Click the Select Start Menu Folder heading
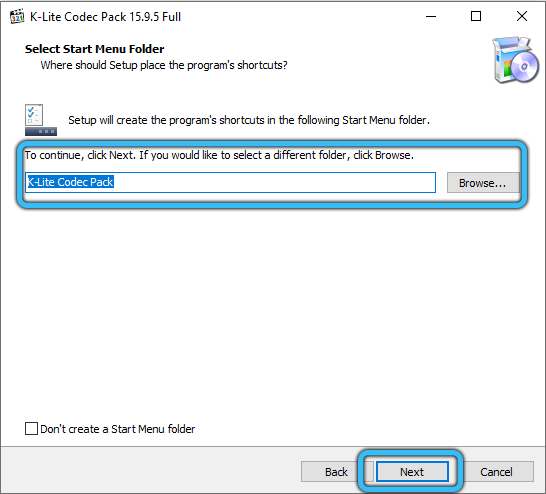Image resolution: width=546 pixels, height=494 pixels. pyautogui.click(x=94, y=49)
